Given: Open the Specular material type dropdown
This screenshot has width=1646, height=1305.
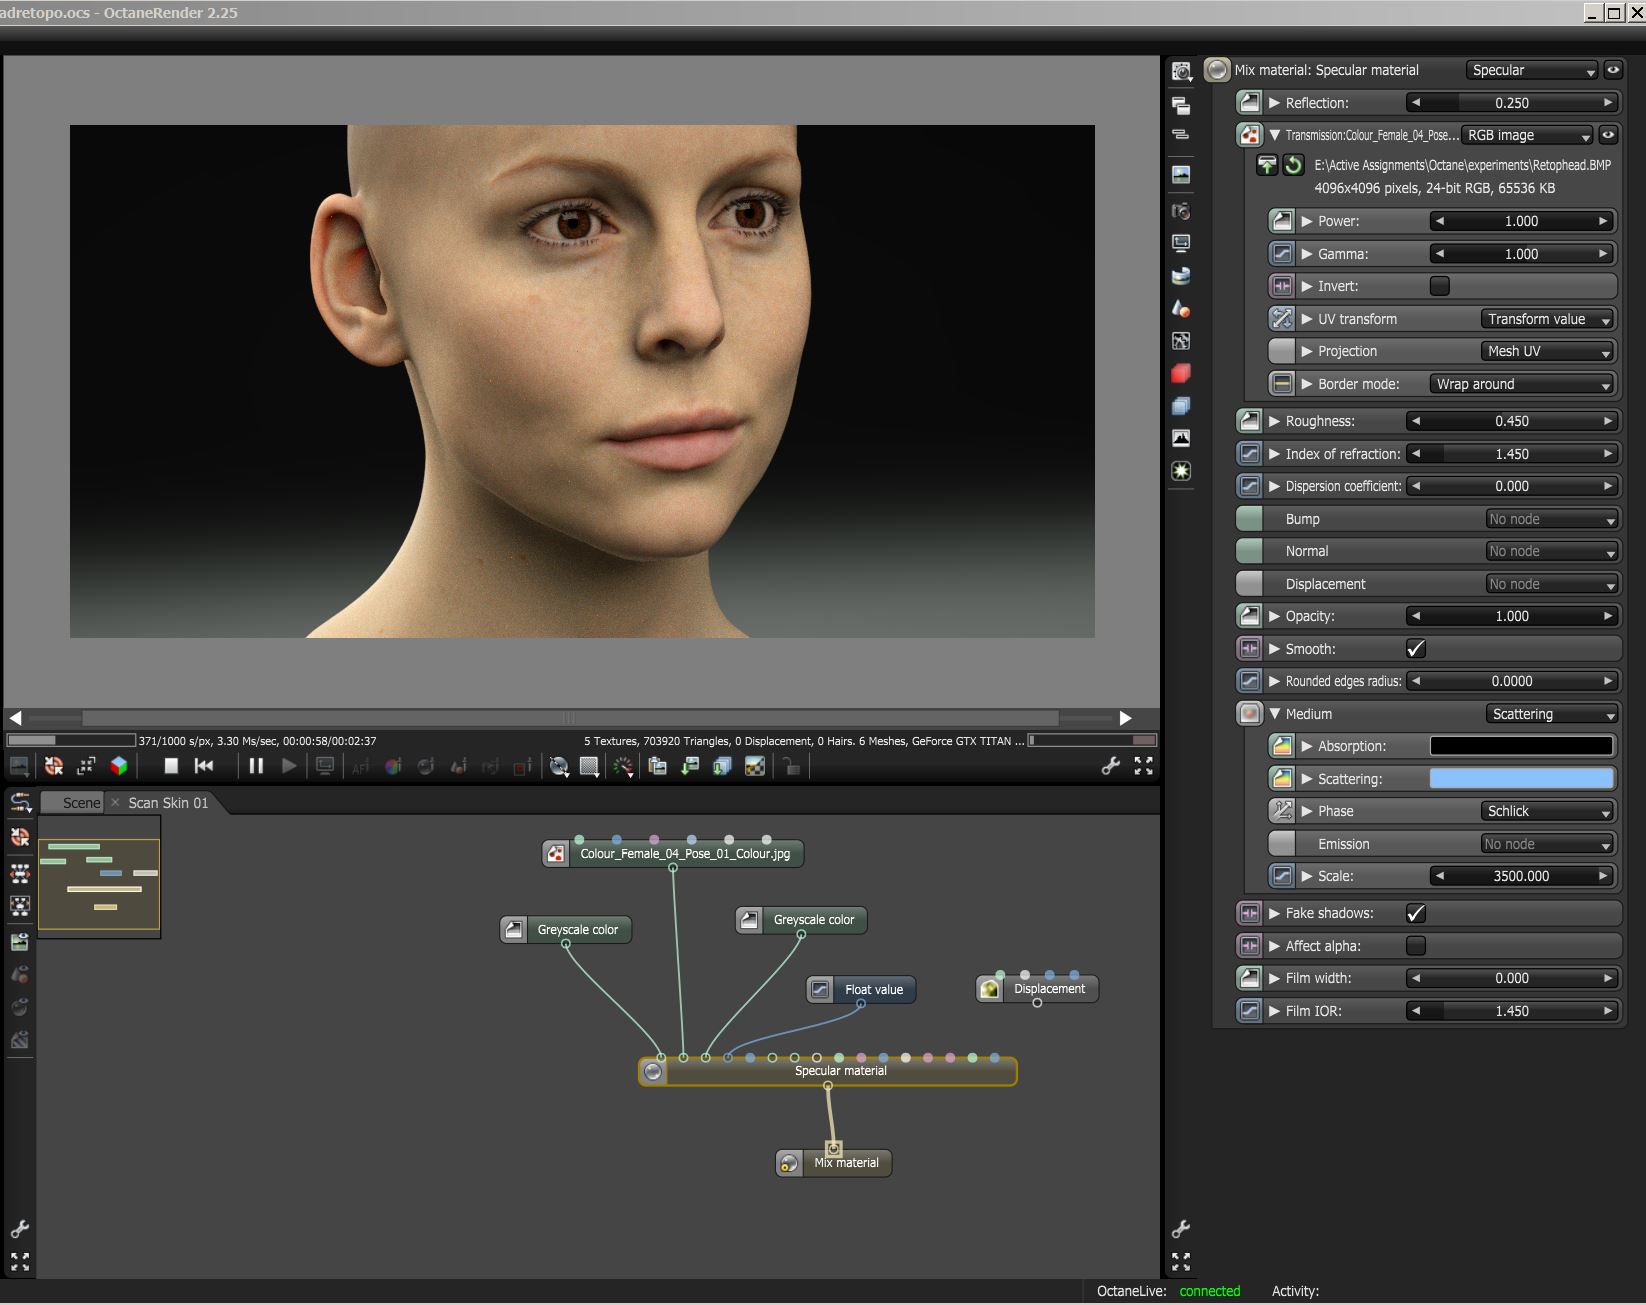Looking at the screenshot, I should (x=1532, y=70).
